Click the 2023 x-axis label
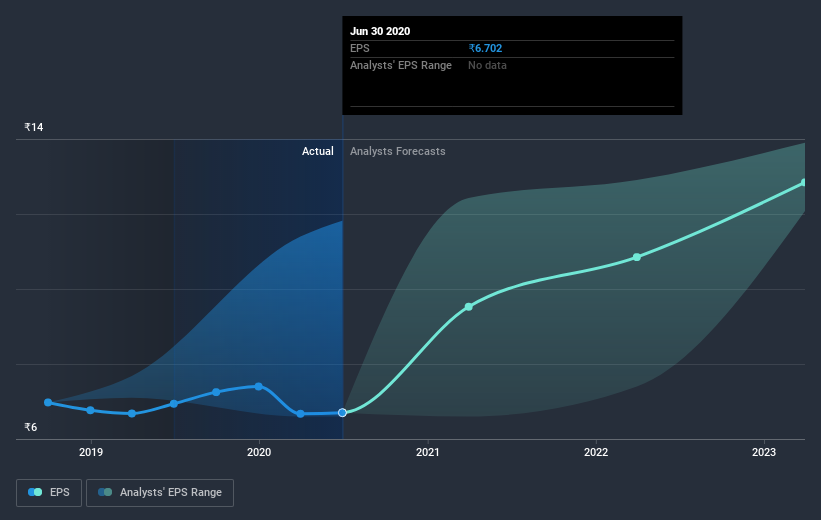The image size is (821, 520). point(764,452)
